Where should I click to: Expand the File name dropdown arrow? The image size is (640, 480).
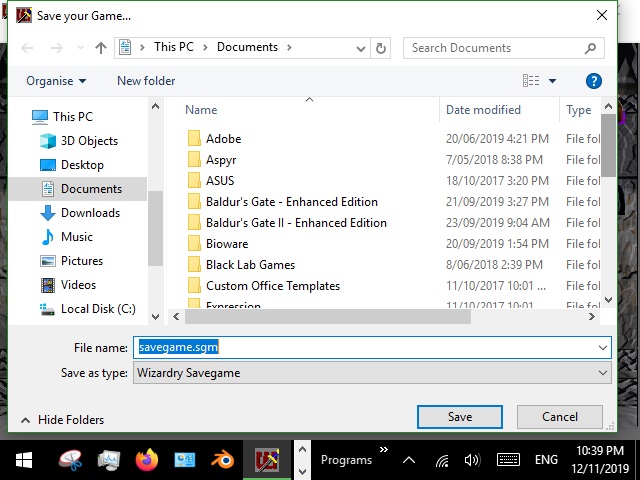click(x=603, y=348)
